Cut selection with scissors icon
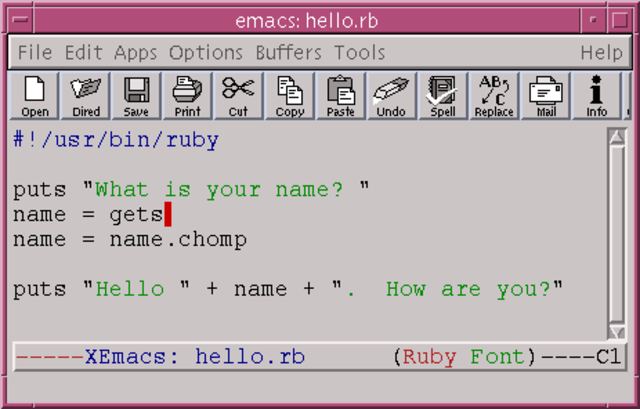This screenshot has width=640, height=409. coord(239,96)
